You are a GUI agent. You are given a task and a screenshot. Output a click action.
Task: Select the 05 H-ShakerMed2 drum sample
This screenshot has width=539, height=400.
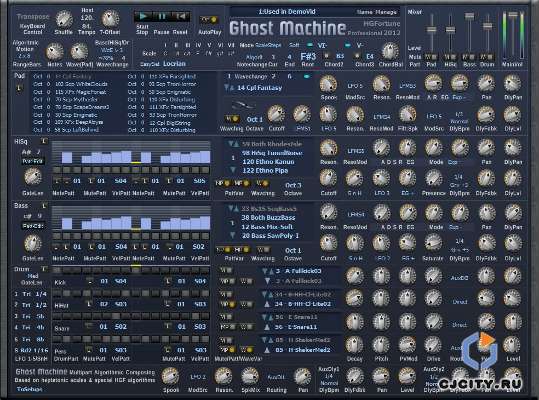click(x=302, y=350)
